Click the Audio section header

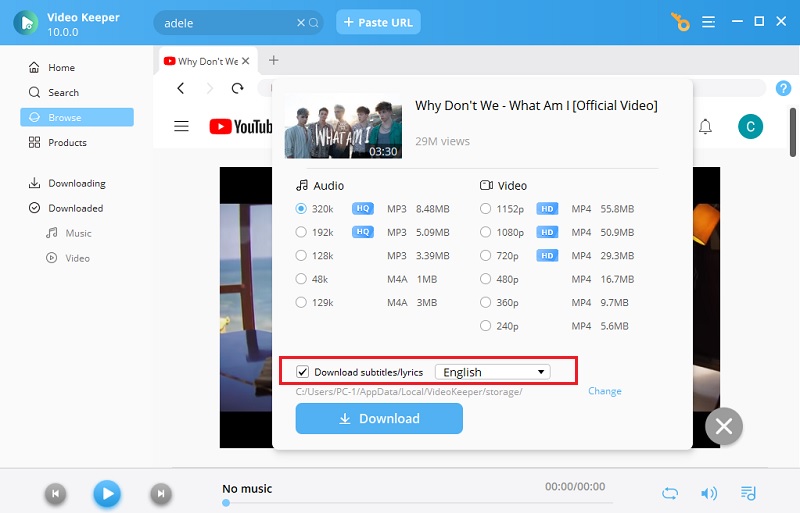coord(320,185)
